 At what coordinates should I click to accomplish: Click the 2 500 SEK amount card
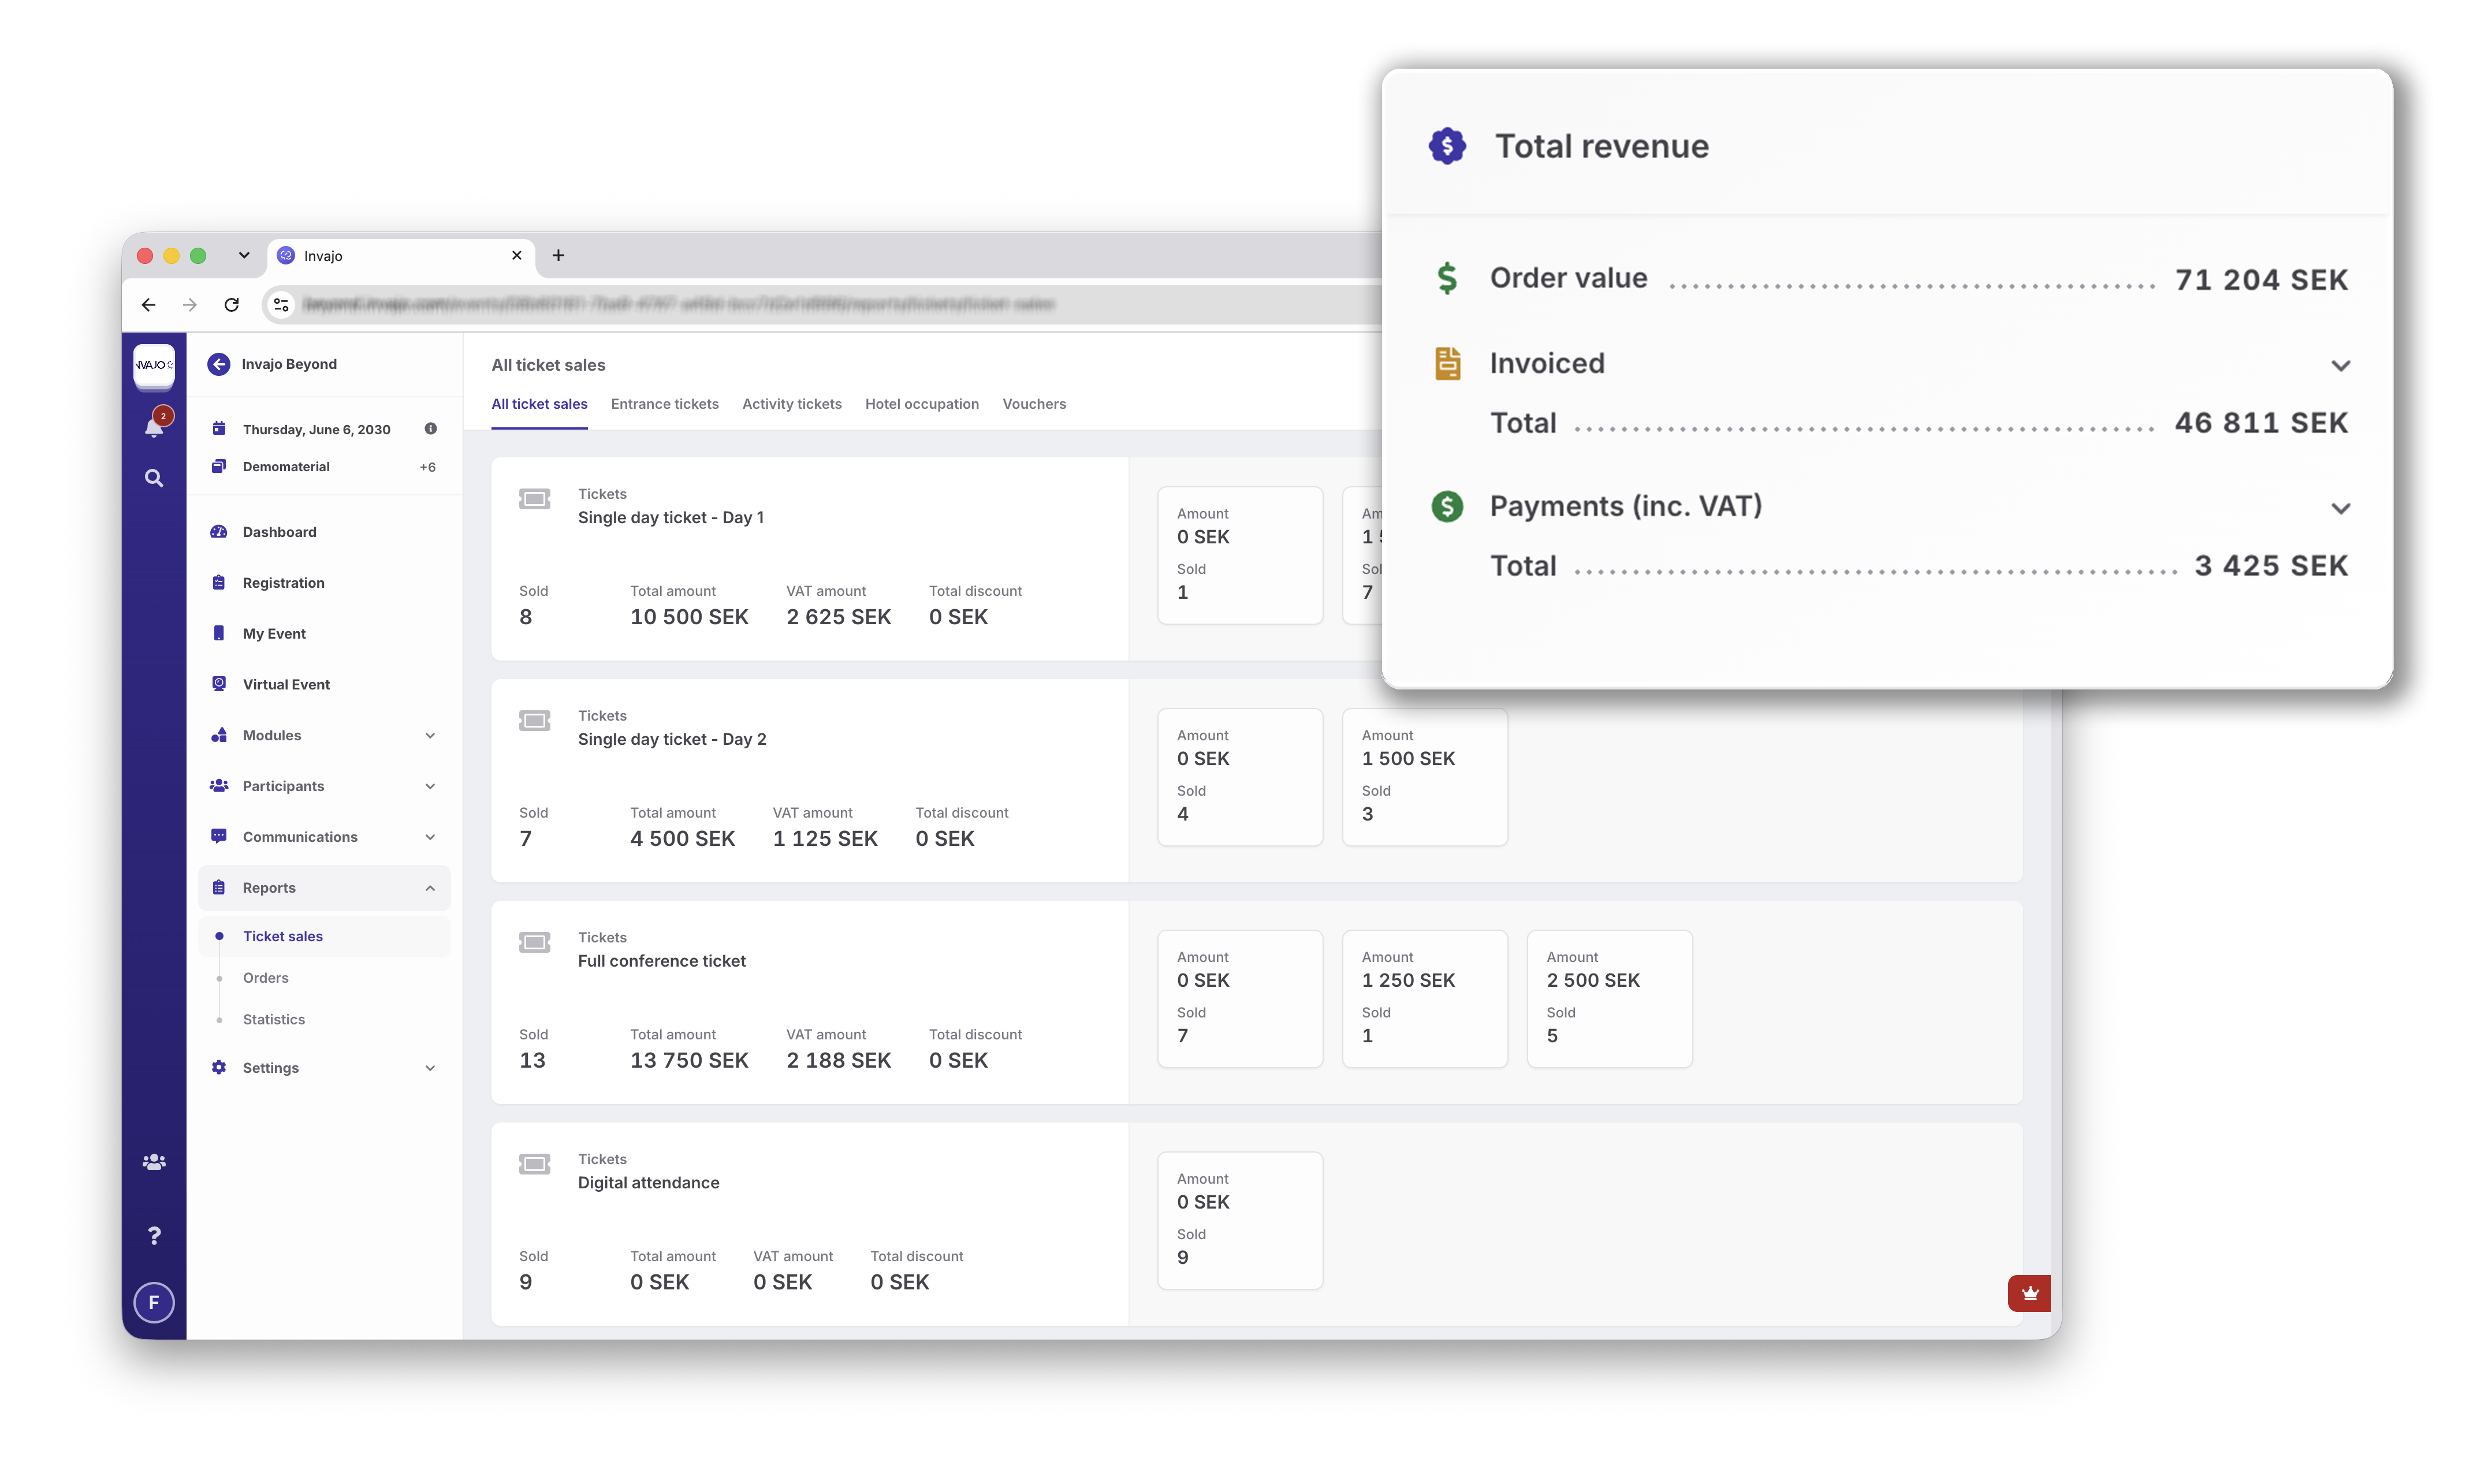(1609, 999)
